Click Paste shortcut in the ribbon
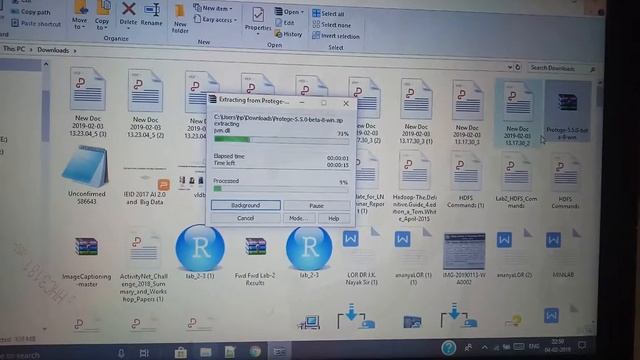Viewport: 640px width, 360px height. click(x=36, y=24)
